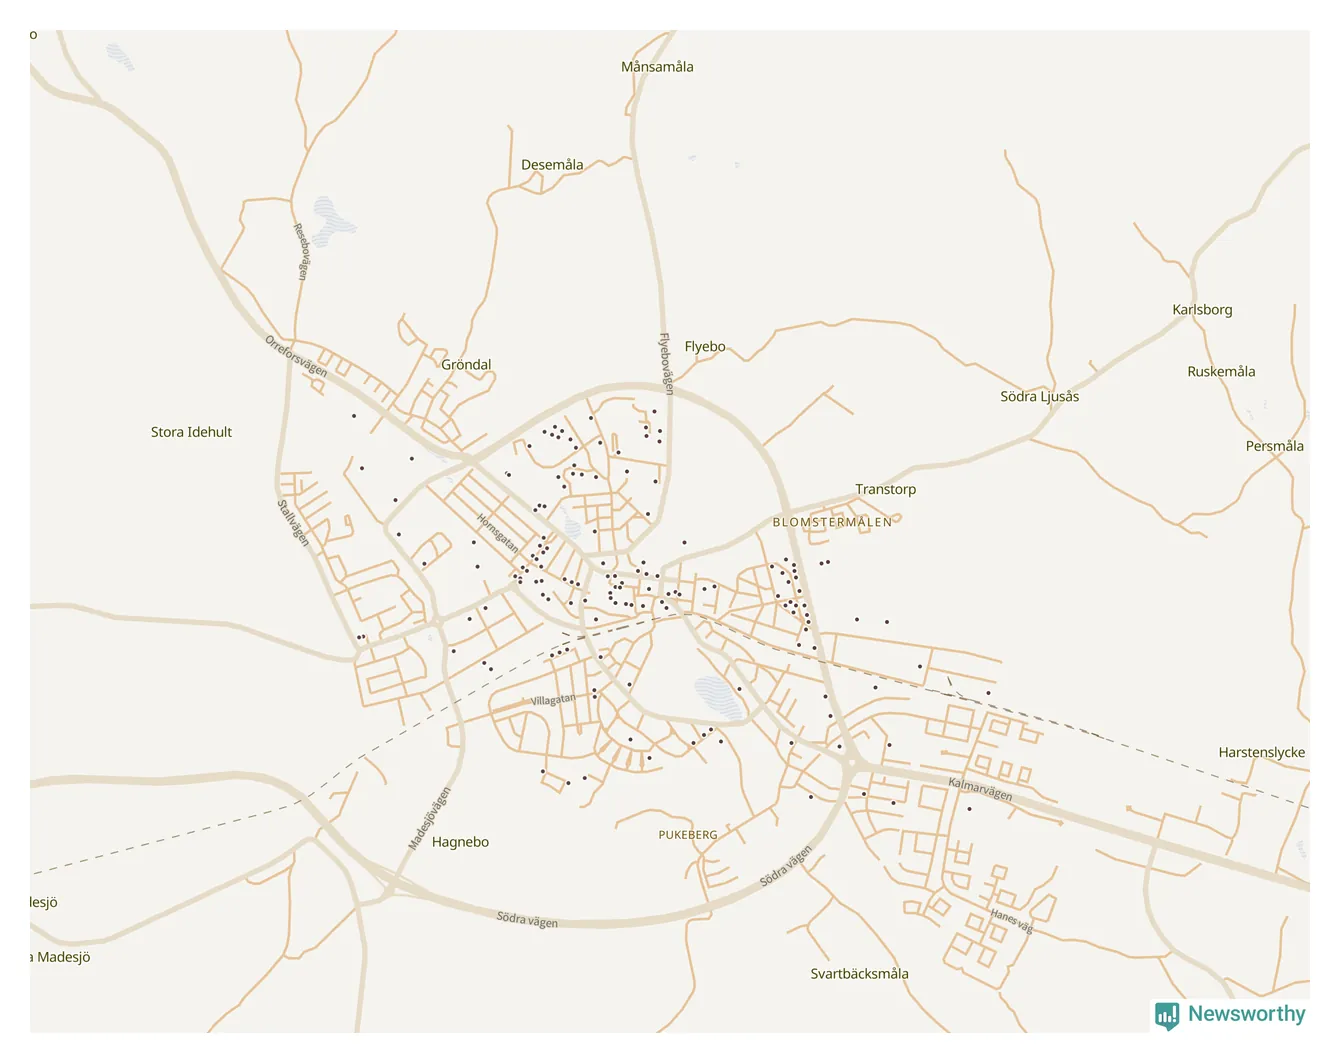Select the Orreforsvägen road label
Viewport: 1340px width, 1063px height.
[x=296, y=356]
